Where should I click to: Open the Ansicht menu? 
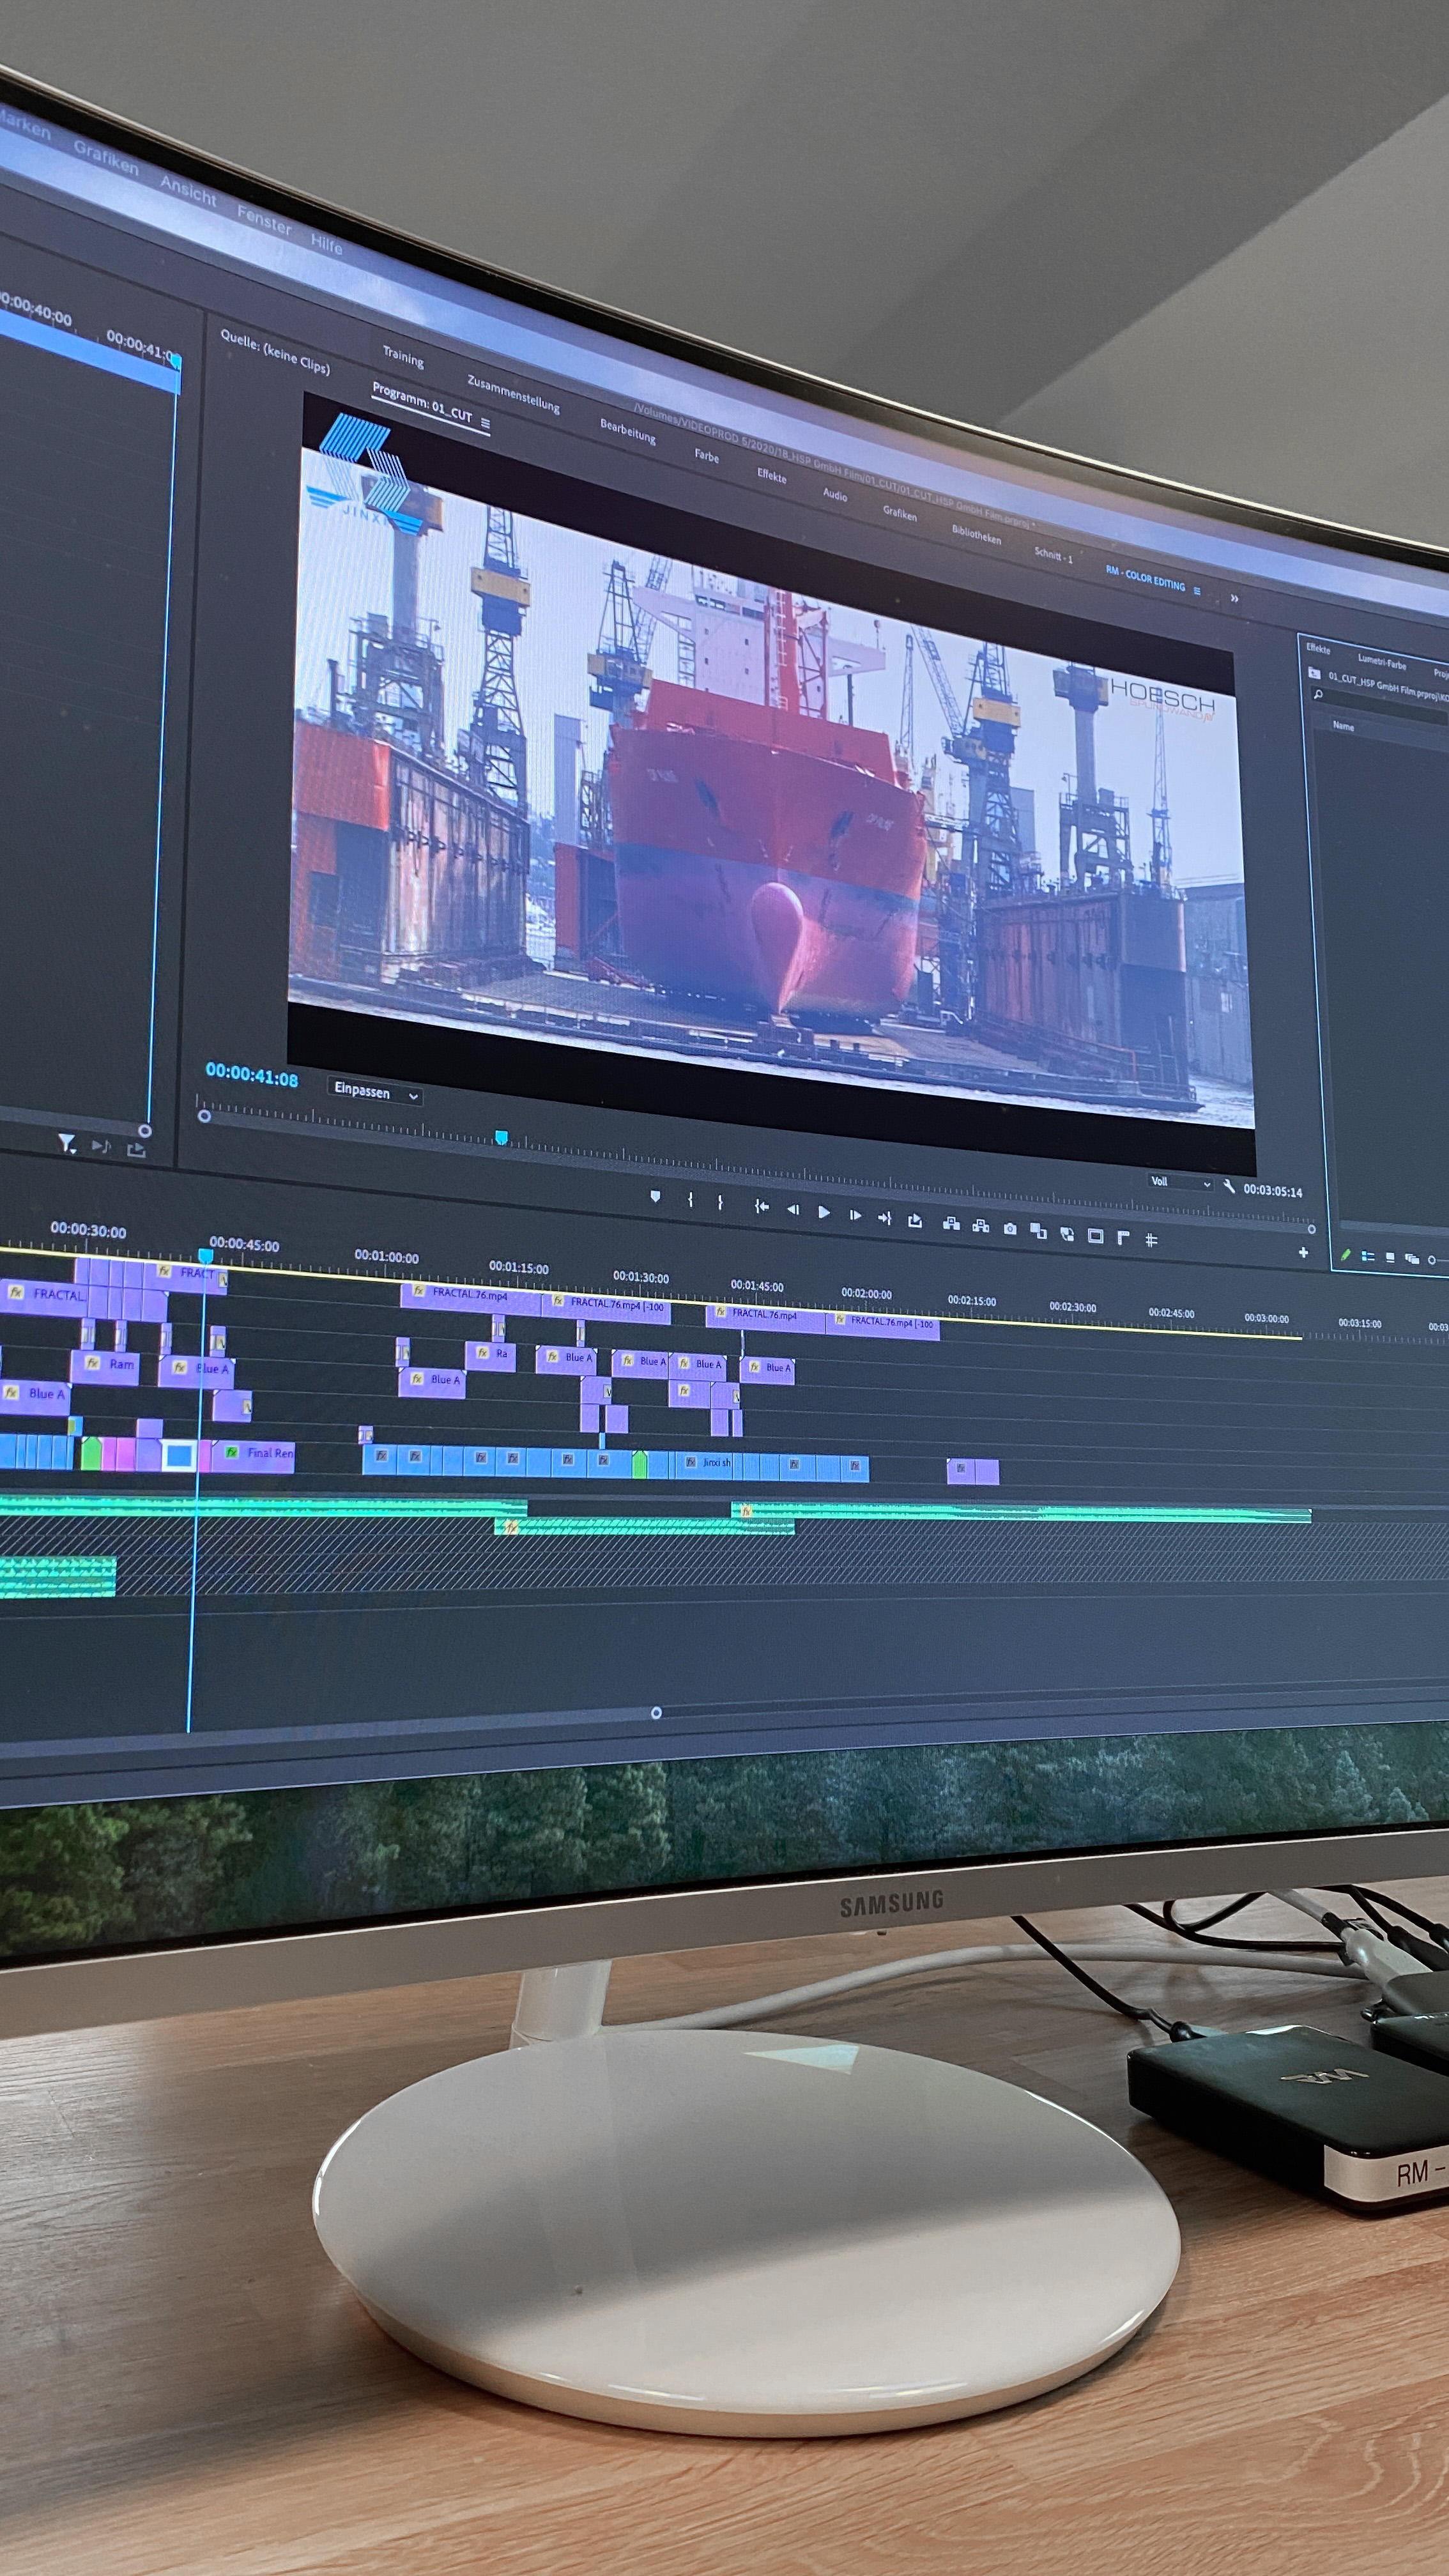point(188,190)
